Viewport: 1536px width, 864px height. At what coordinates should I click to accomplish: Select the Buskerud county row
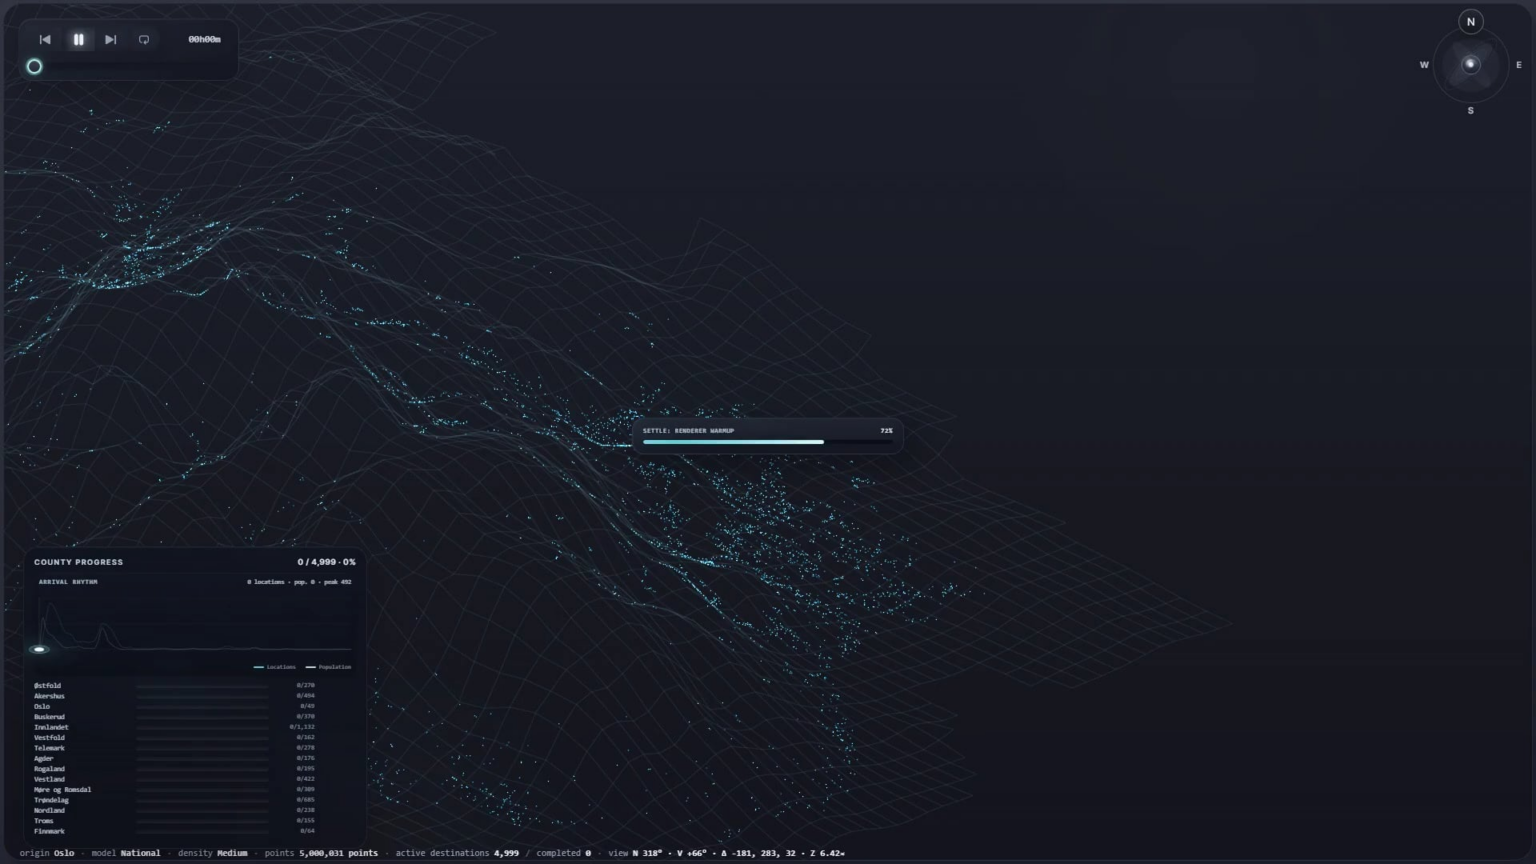[x=174, y=717]
